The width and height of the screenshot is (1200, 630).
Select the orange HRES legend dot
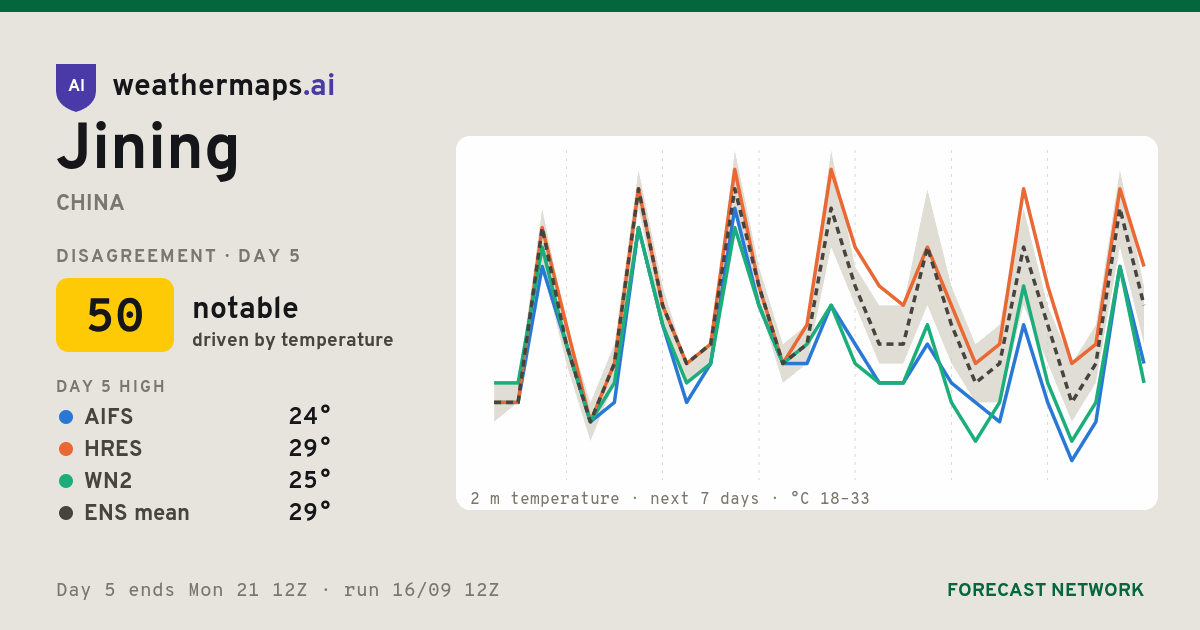[66, 449]
